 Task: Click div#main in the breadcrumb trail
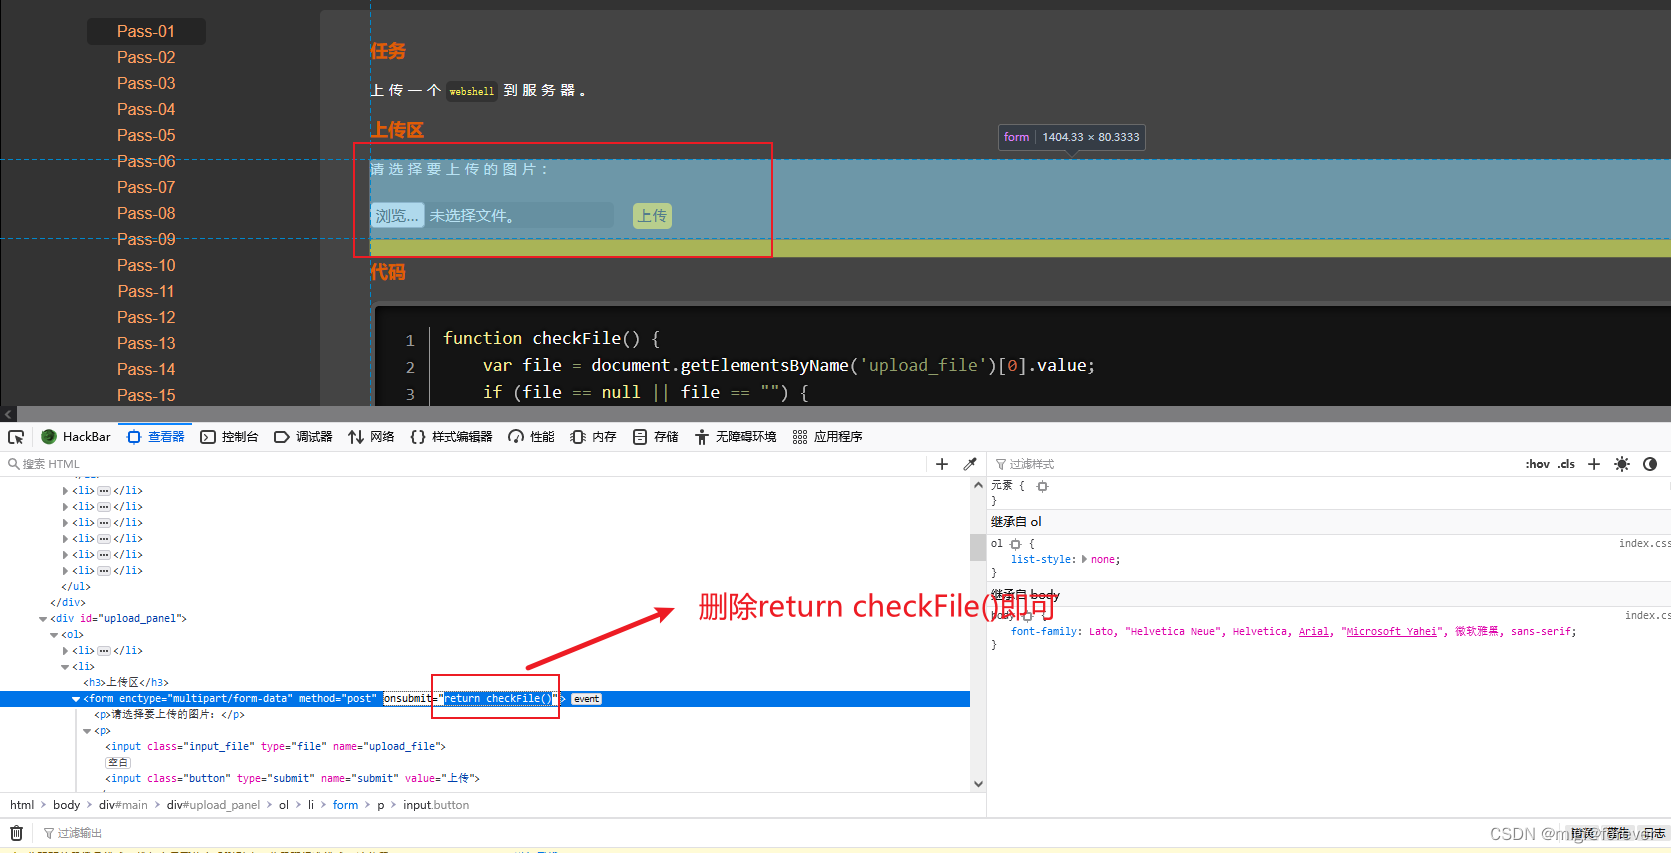tap(123, 805)
